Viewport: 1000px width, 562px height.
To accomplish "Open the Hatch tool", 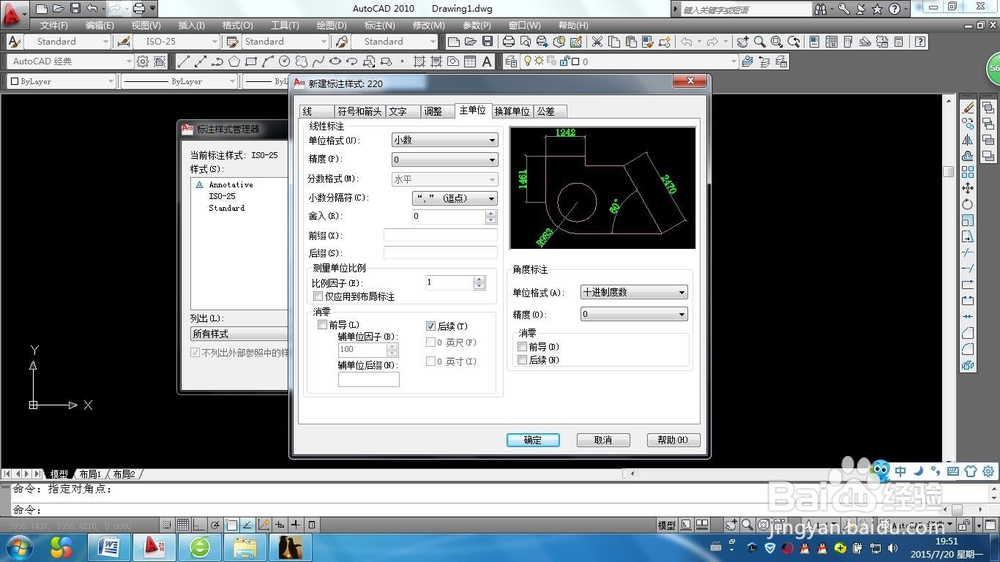I will click(x=419, y=61).
